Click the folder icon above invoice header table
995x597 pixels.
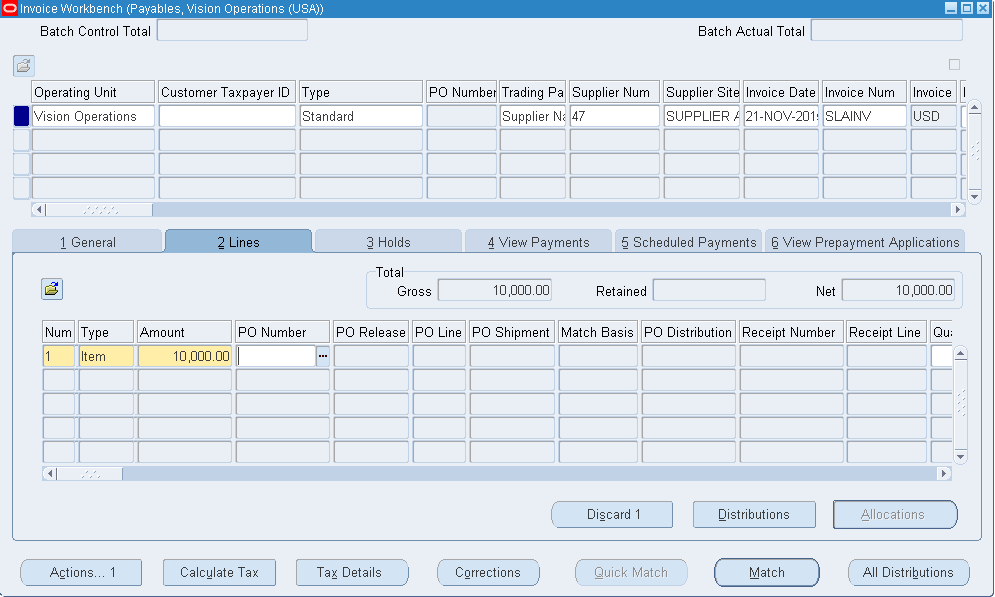(23, 66)
